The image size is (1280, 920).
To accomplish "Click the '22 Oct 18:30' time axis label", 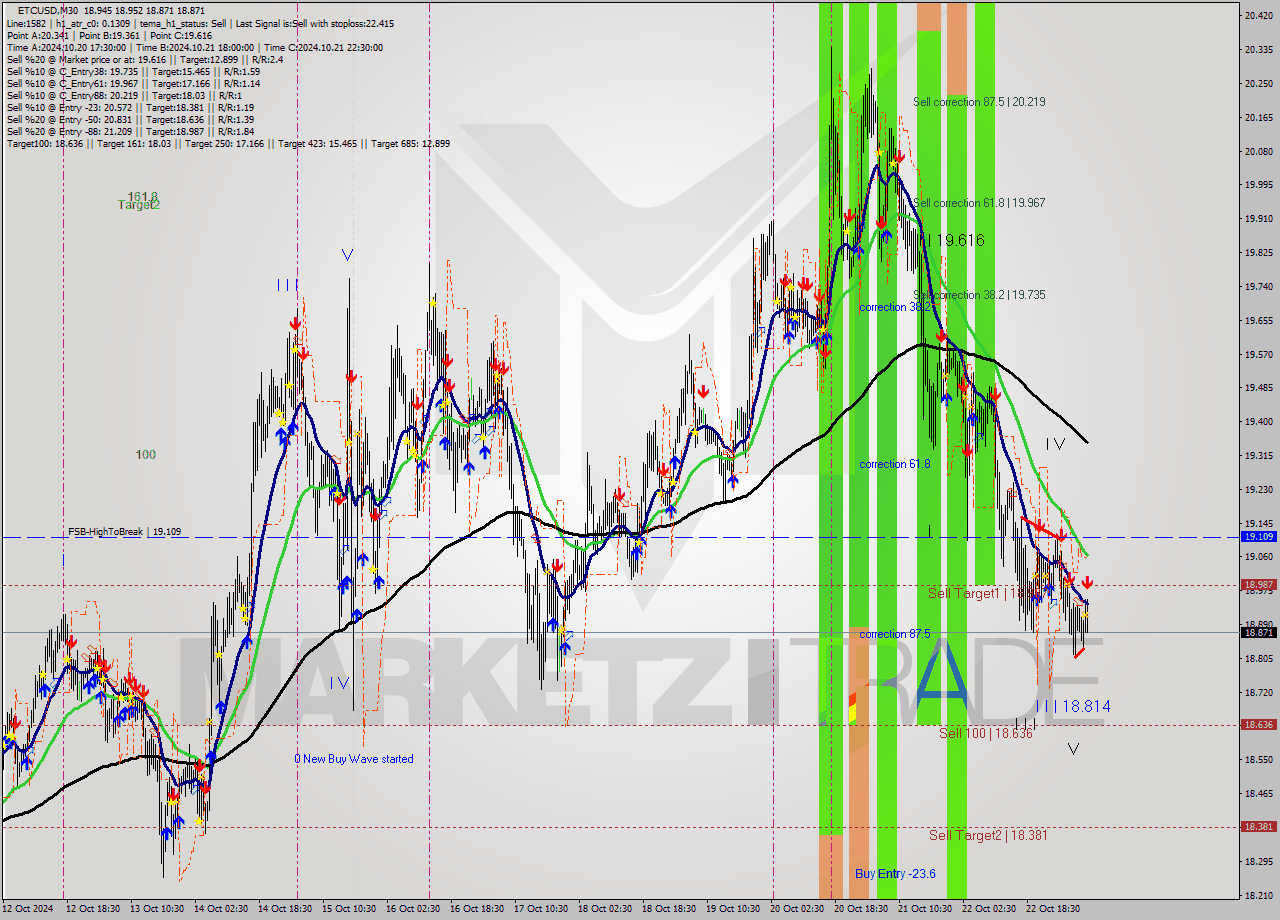I will [1055, 909].
